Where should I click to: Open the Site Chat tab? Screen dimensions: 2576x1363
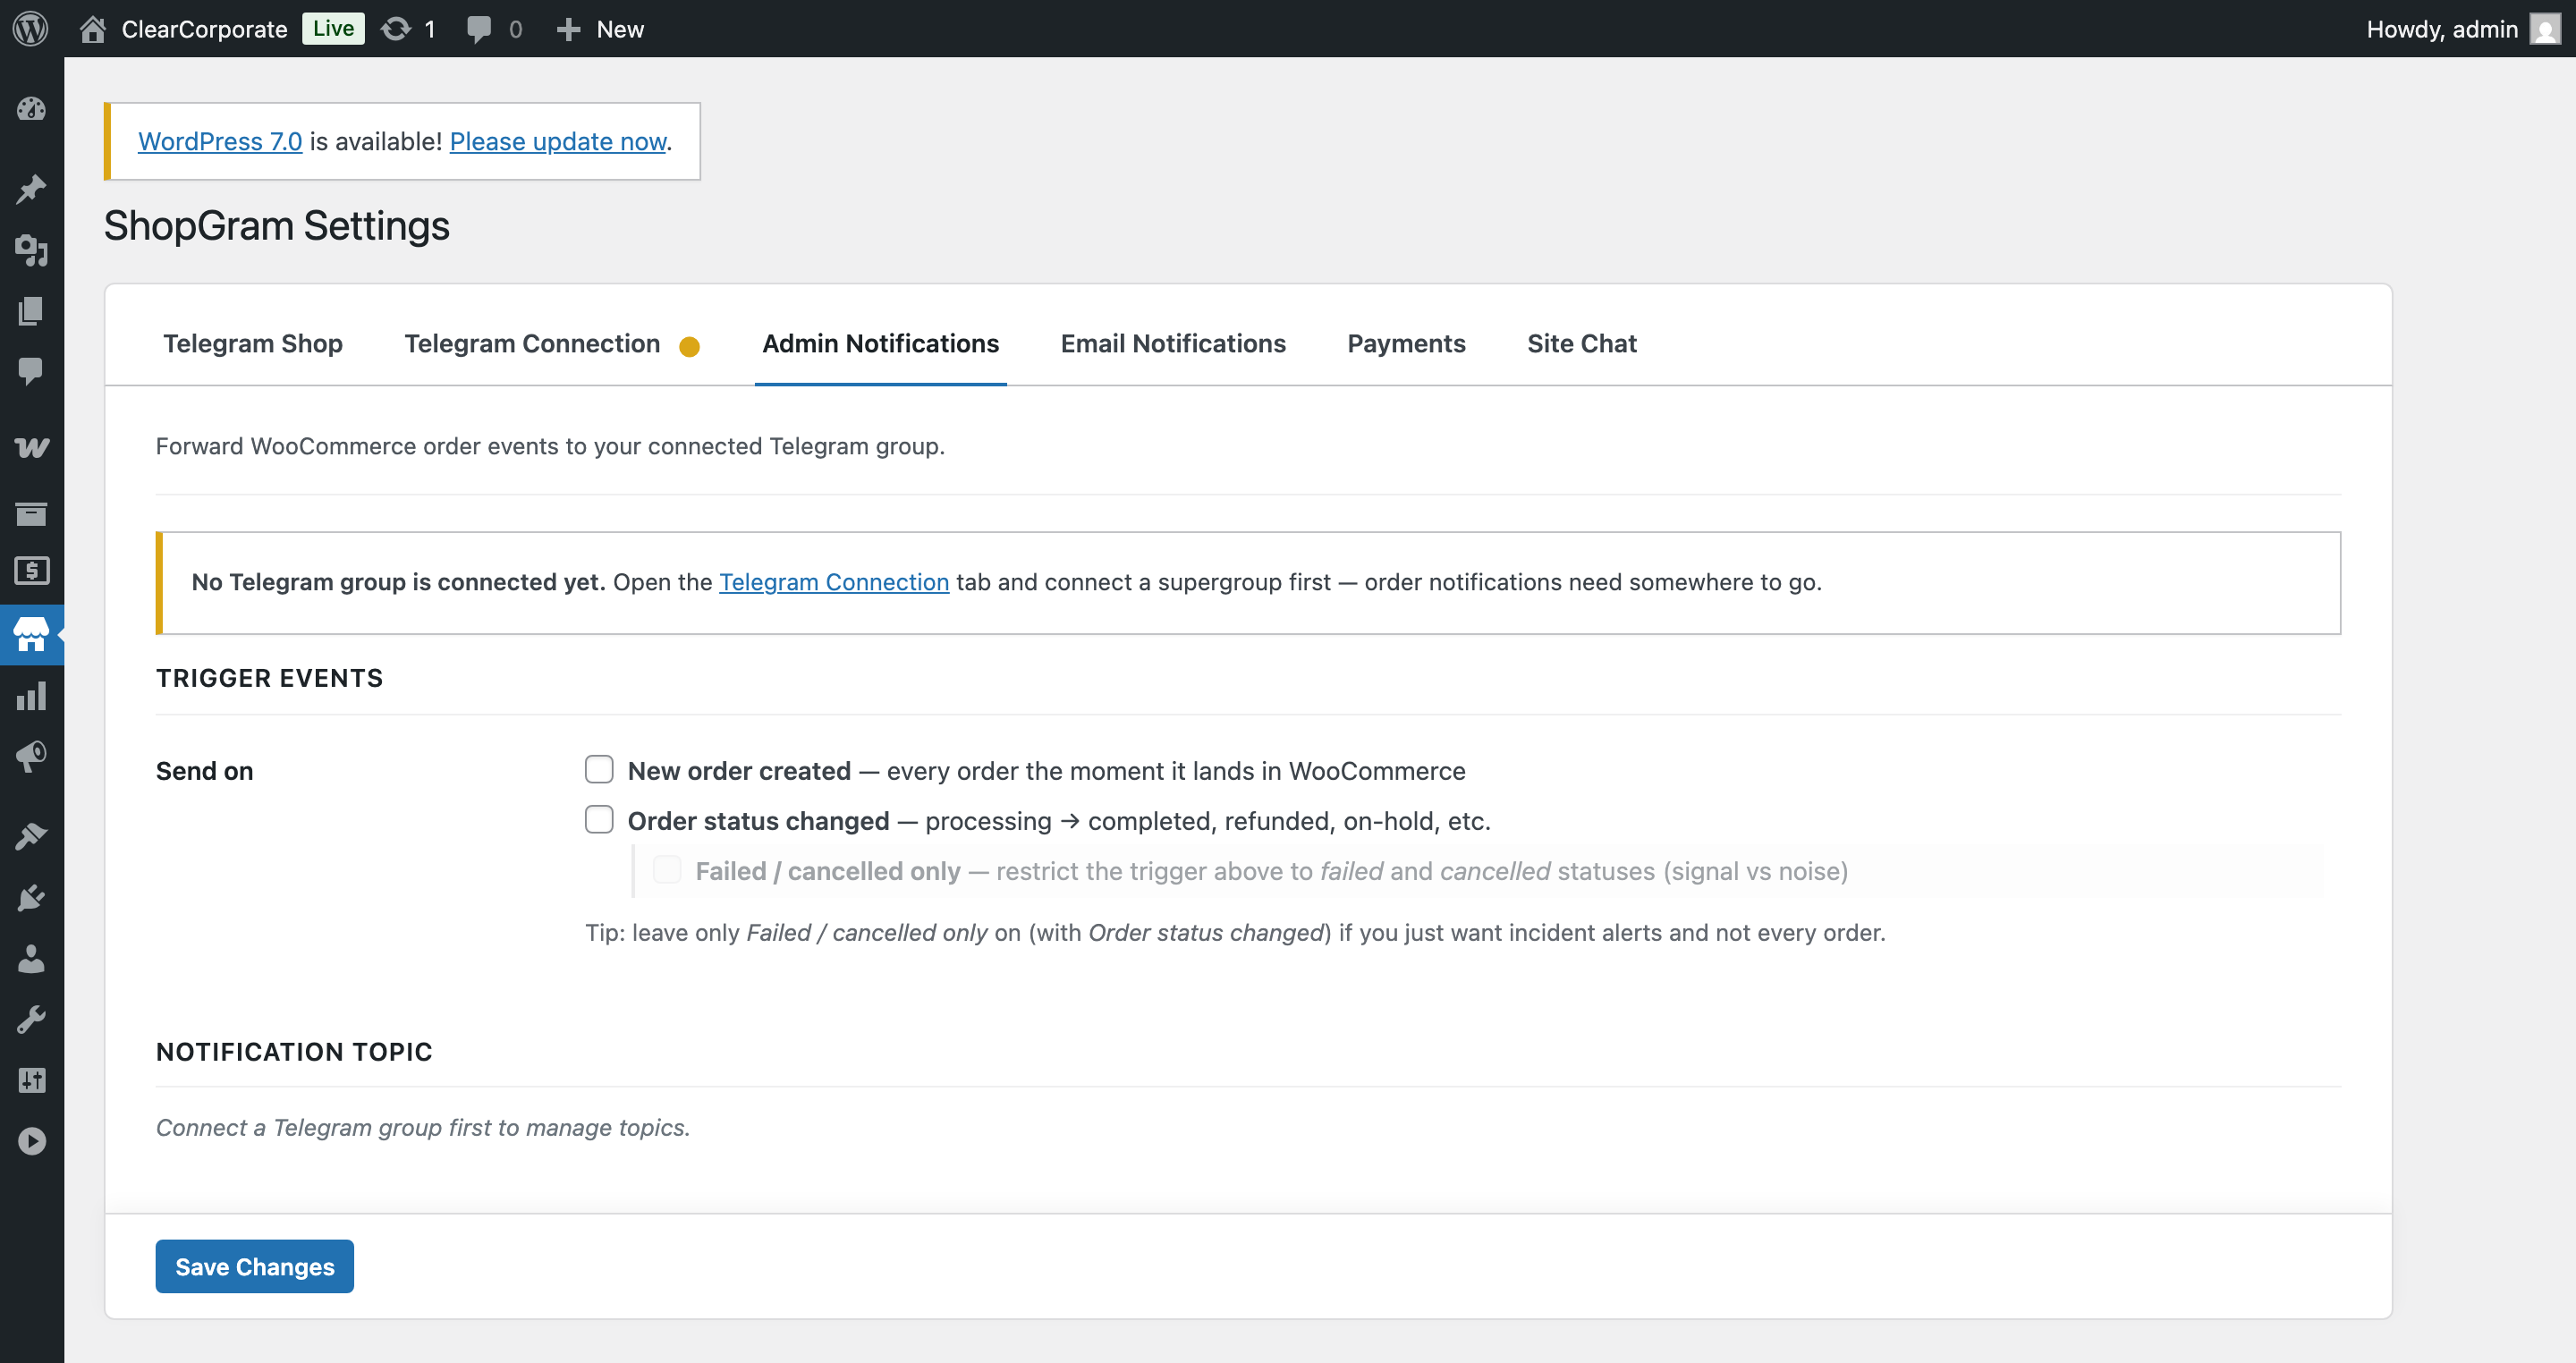pyautogui.click(x=1581, y=343)
